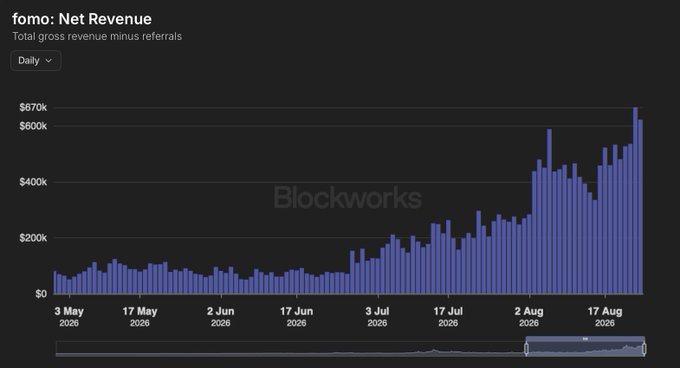Viewport: 680px width, 368px height.
Task: Click the 2 Aug 2026 axis label
Action: pyautogui.click(x=529, y=317)
